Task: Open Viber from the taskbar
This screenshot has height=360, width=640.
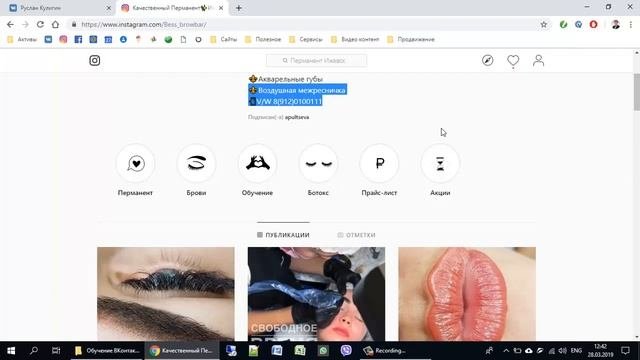Action: coord(346,351)
